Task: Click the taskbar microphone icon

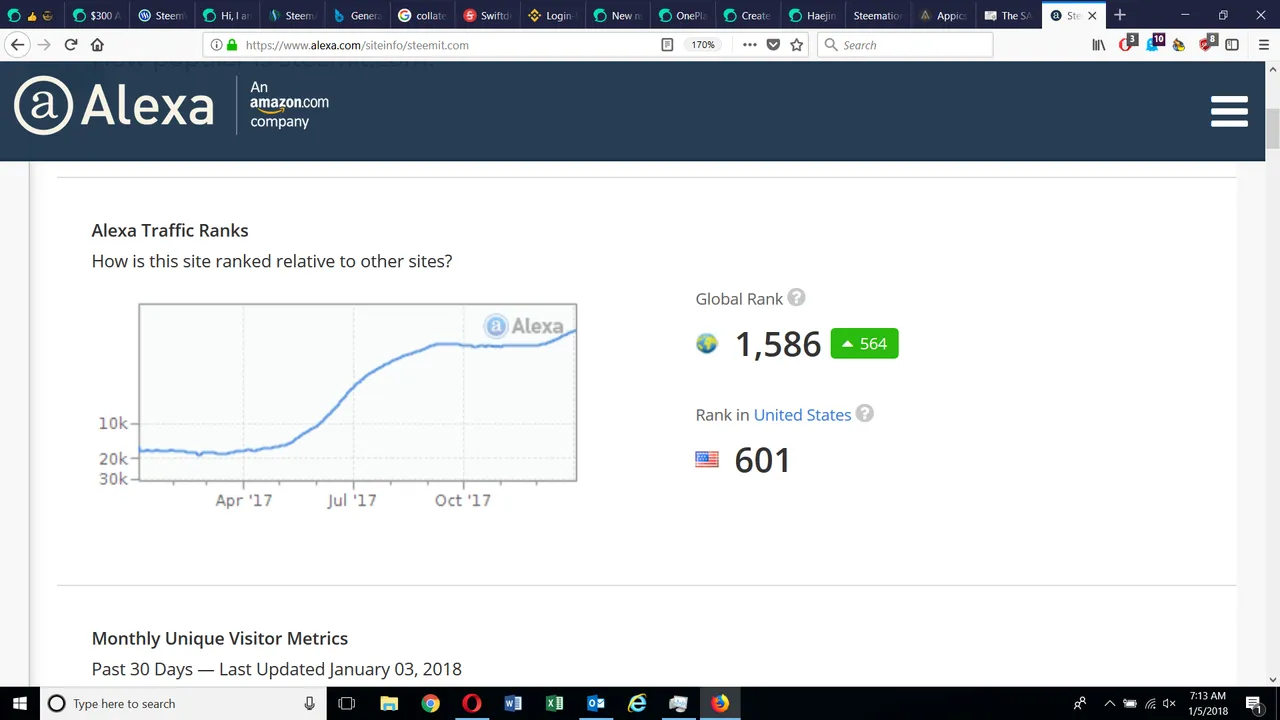Action: pyautogui.click(x=309, y=703)
